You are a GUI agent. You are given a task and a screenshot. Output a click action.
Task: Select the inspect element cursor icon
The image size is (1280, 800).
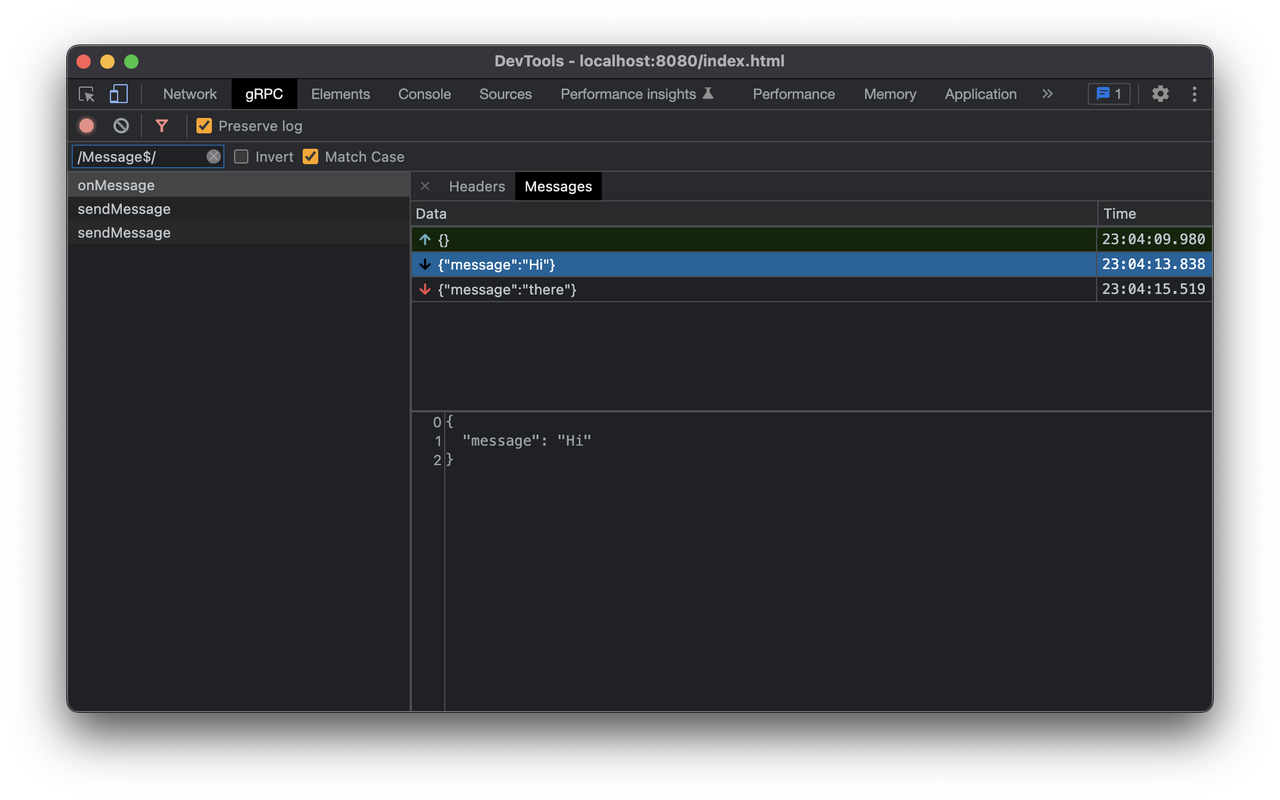[87, 93]
